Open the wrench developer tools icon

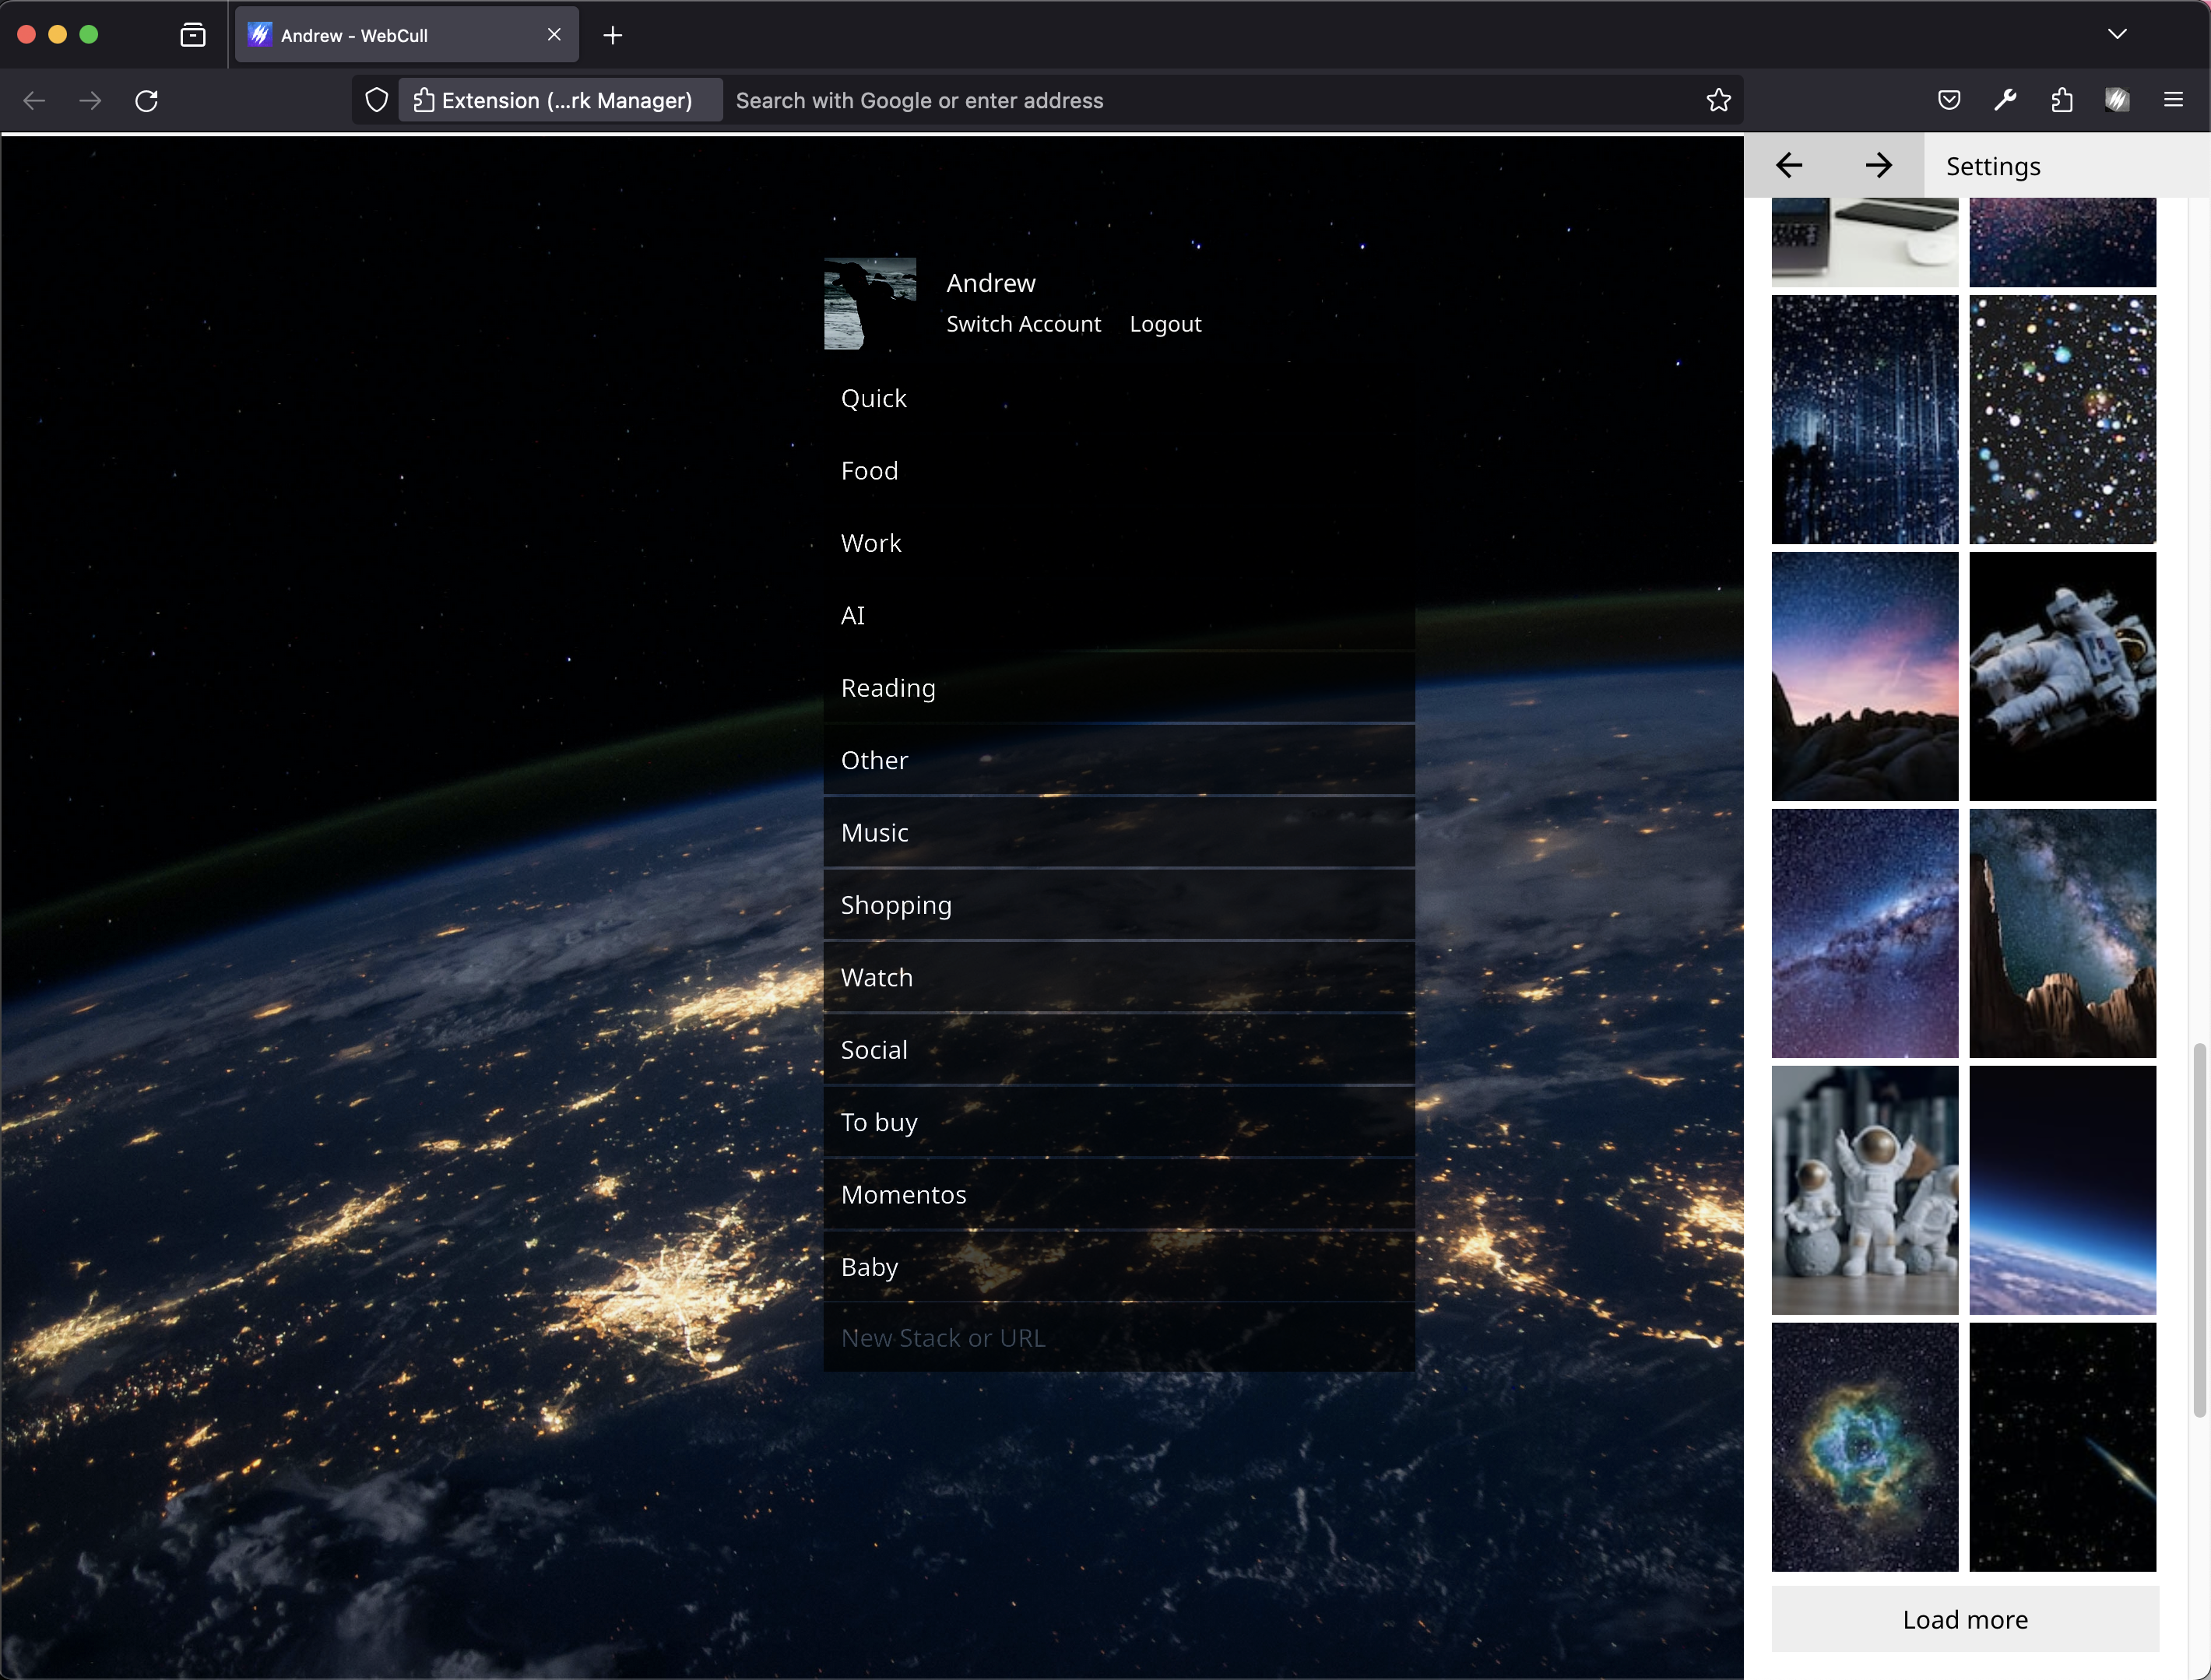point(2005,100)
